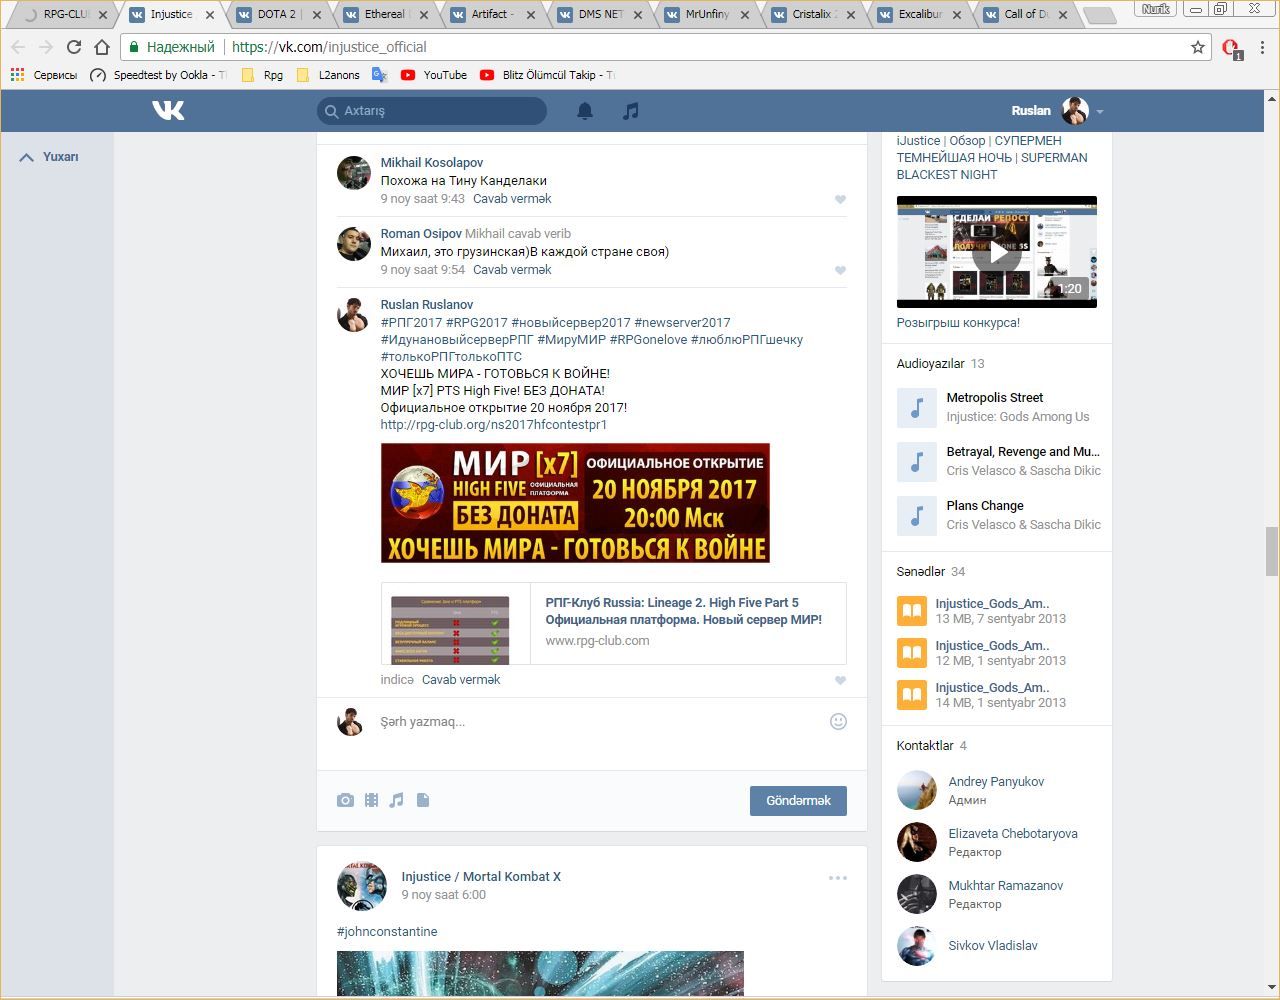Open the 14 MB document icon
The image size is (1280, 1000).
coord(911,695)
